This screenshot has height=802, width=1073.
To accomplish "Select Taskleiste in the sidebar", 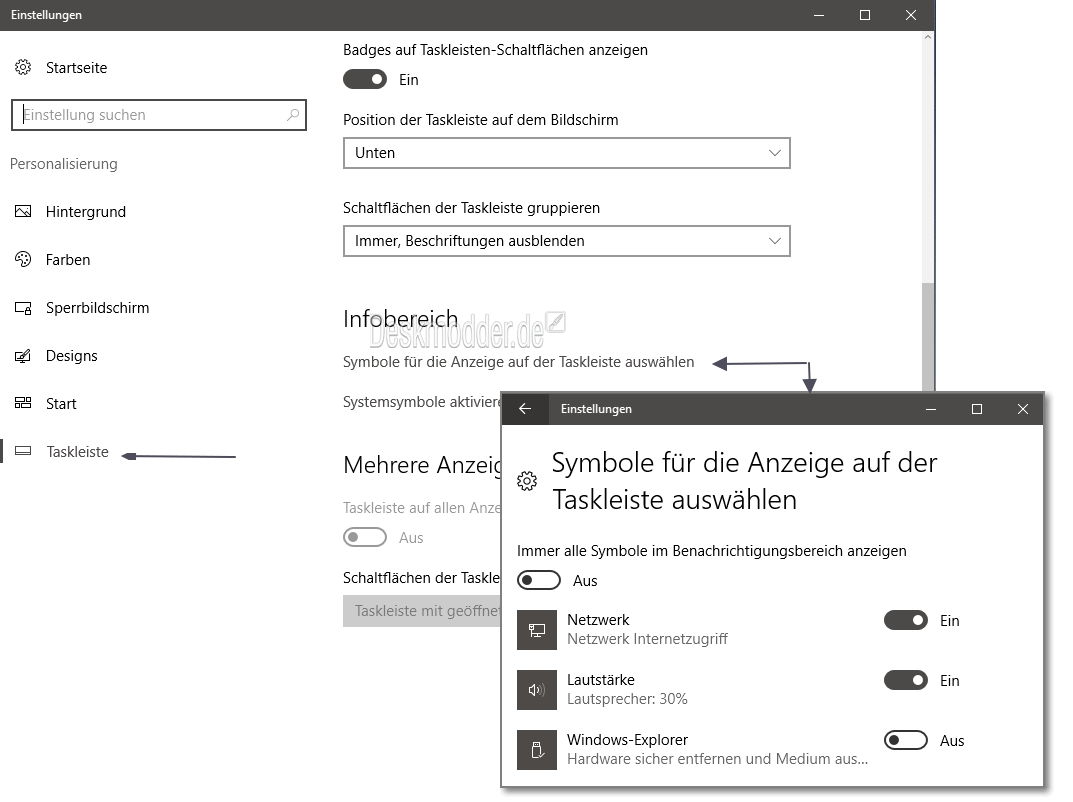I will [x=77, y=452].
